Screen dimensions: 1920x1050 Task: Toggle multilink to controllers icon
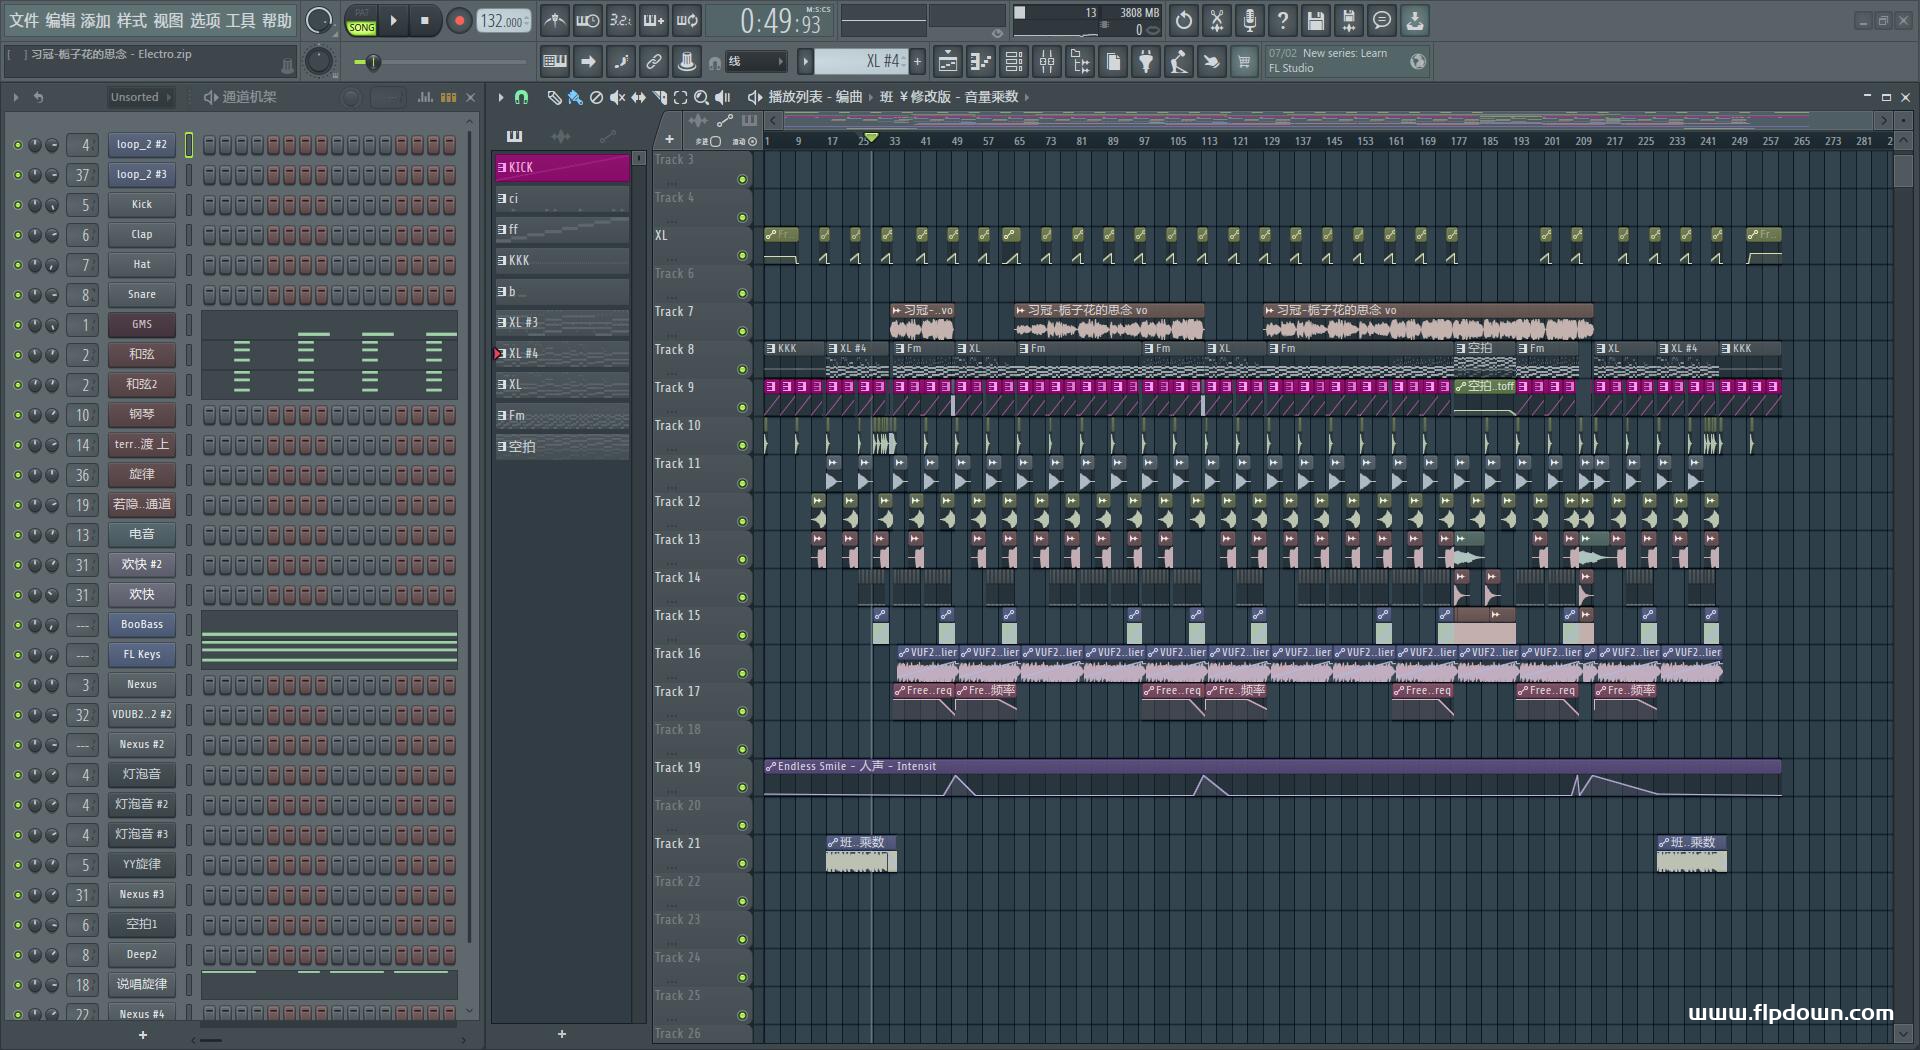(x=654, y=62)
